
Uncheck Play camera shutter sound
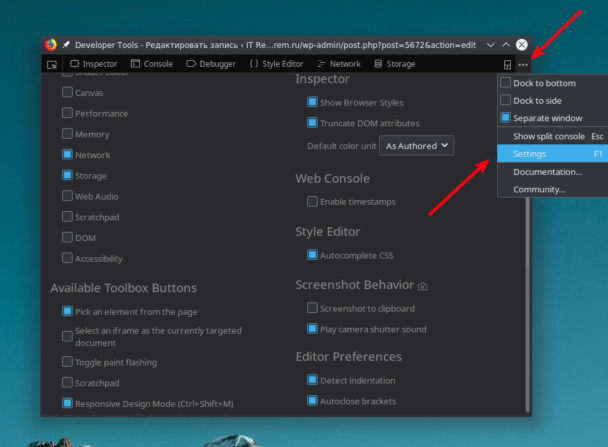pos(312,329)
